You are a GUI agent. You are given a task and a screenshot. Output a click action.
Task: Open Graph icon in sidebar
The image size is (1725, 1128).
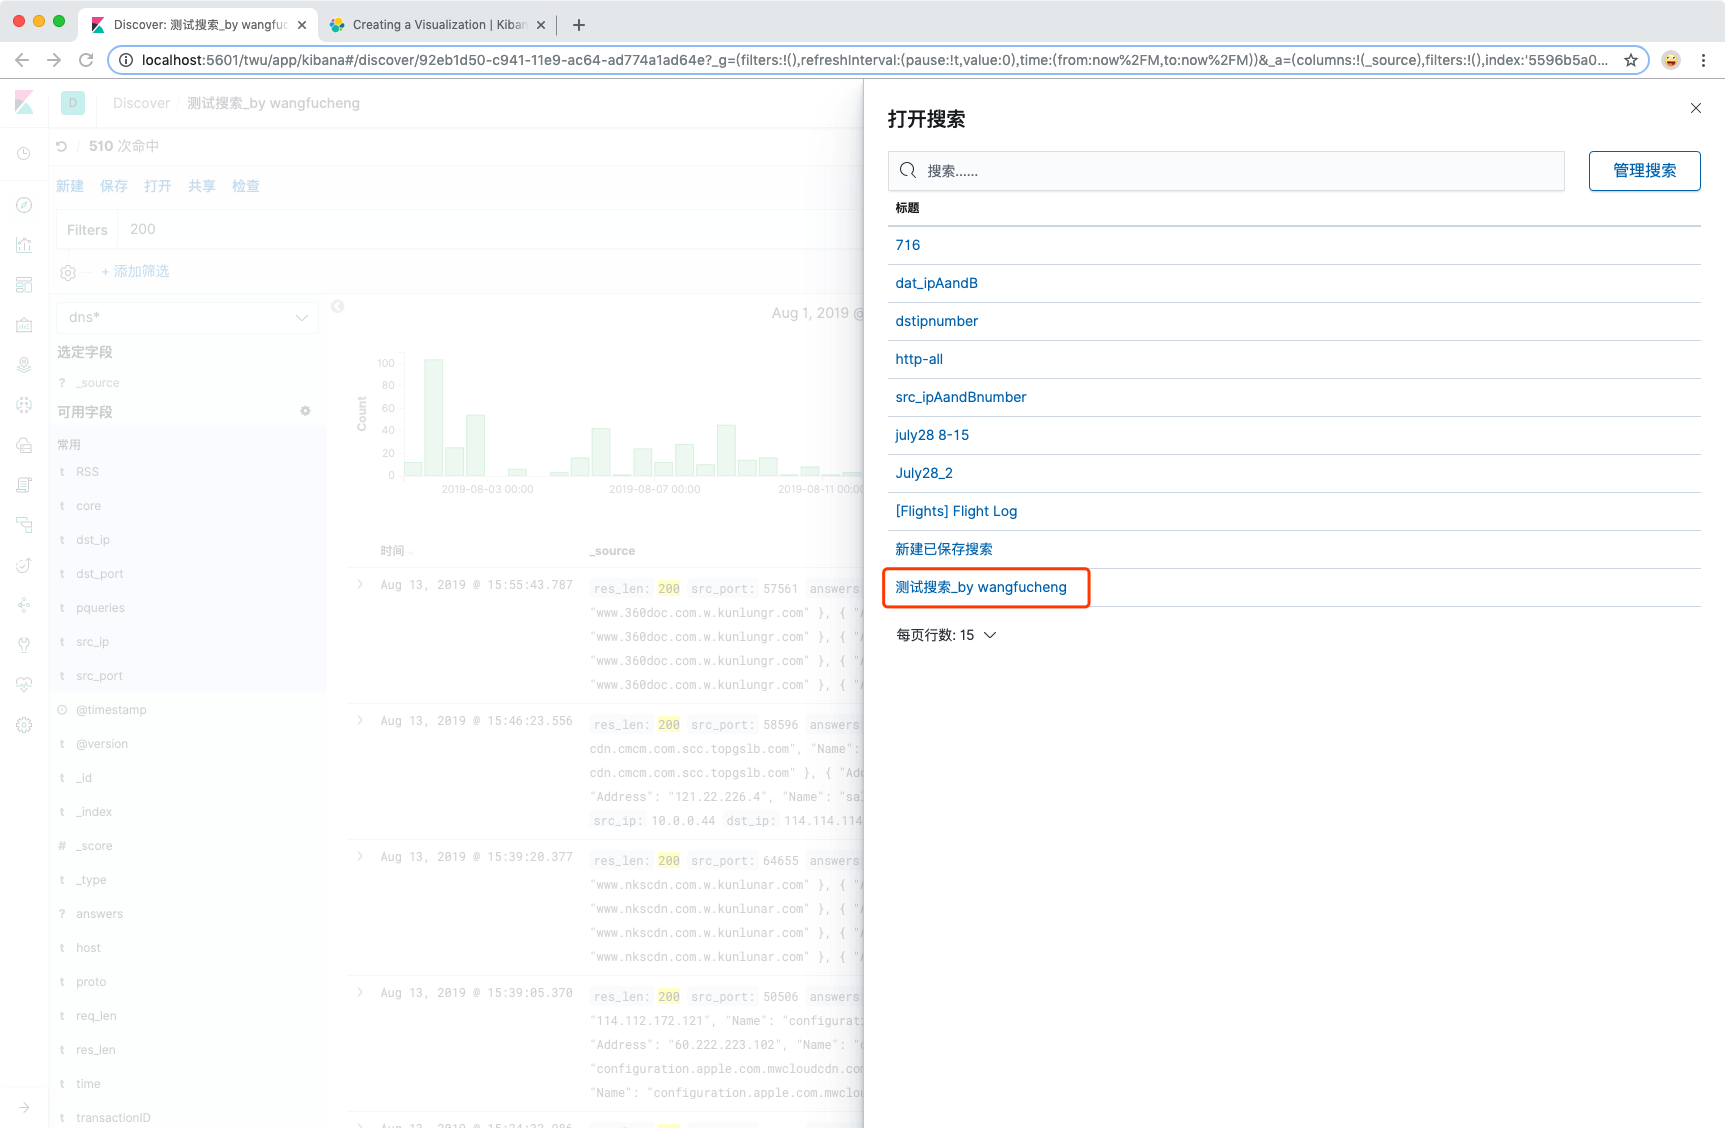click(24, 605)
